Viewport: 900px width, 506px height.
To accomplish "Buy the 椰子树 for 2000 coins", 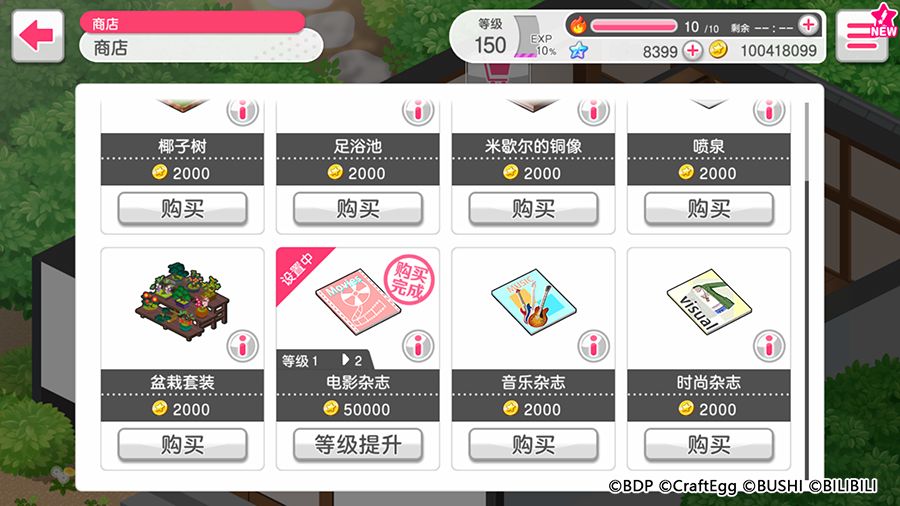I will click(x=183, y=208).
